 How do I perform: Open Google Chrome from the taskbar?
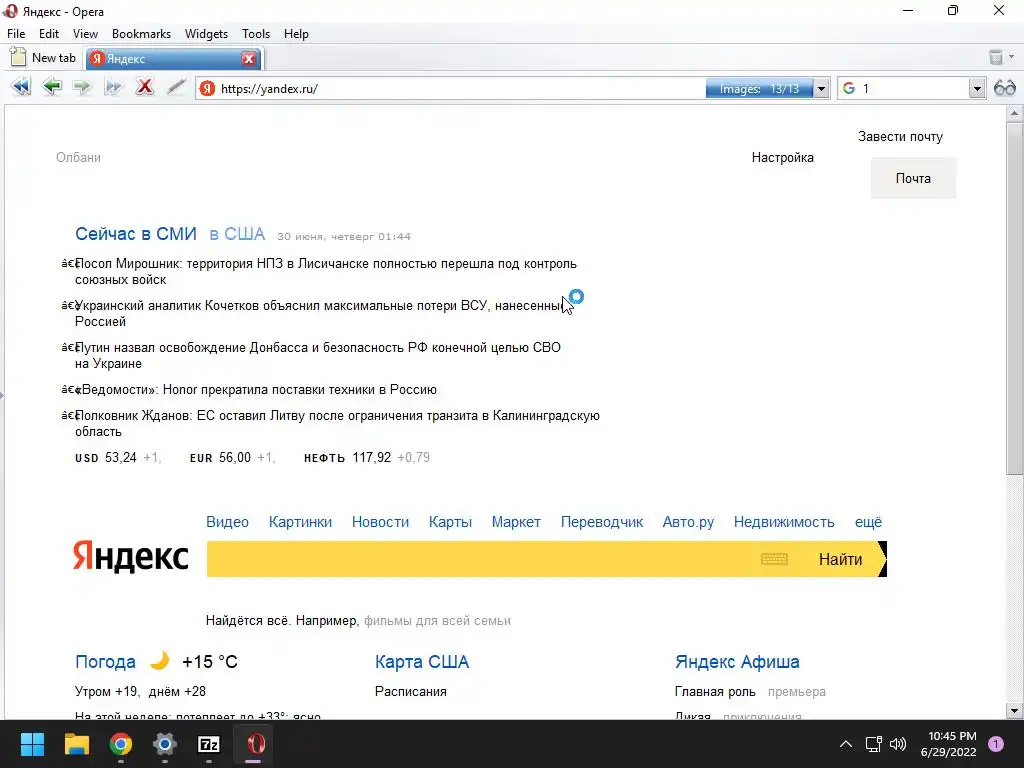tap(121, 744)
